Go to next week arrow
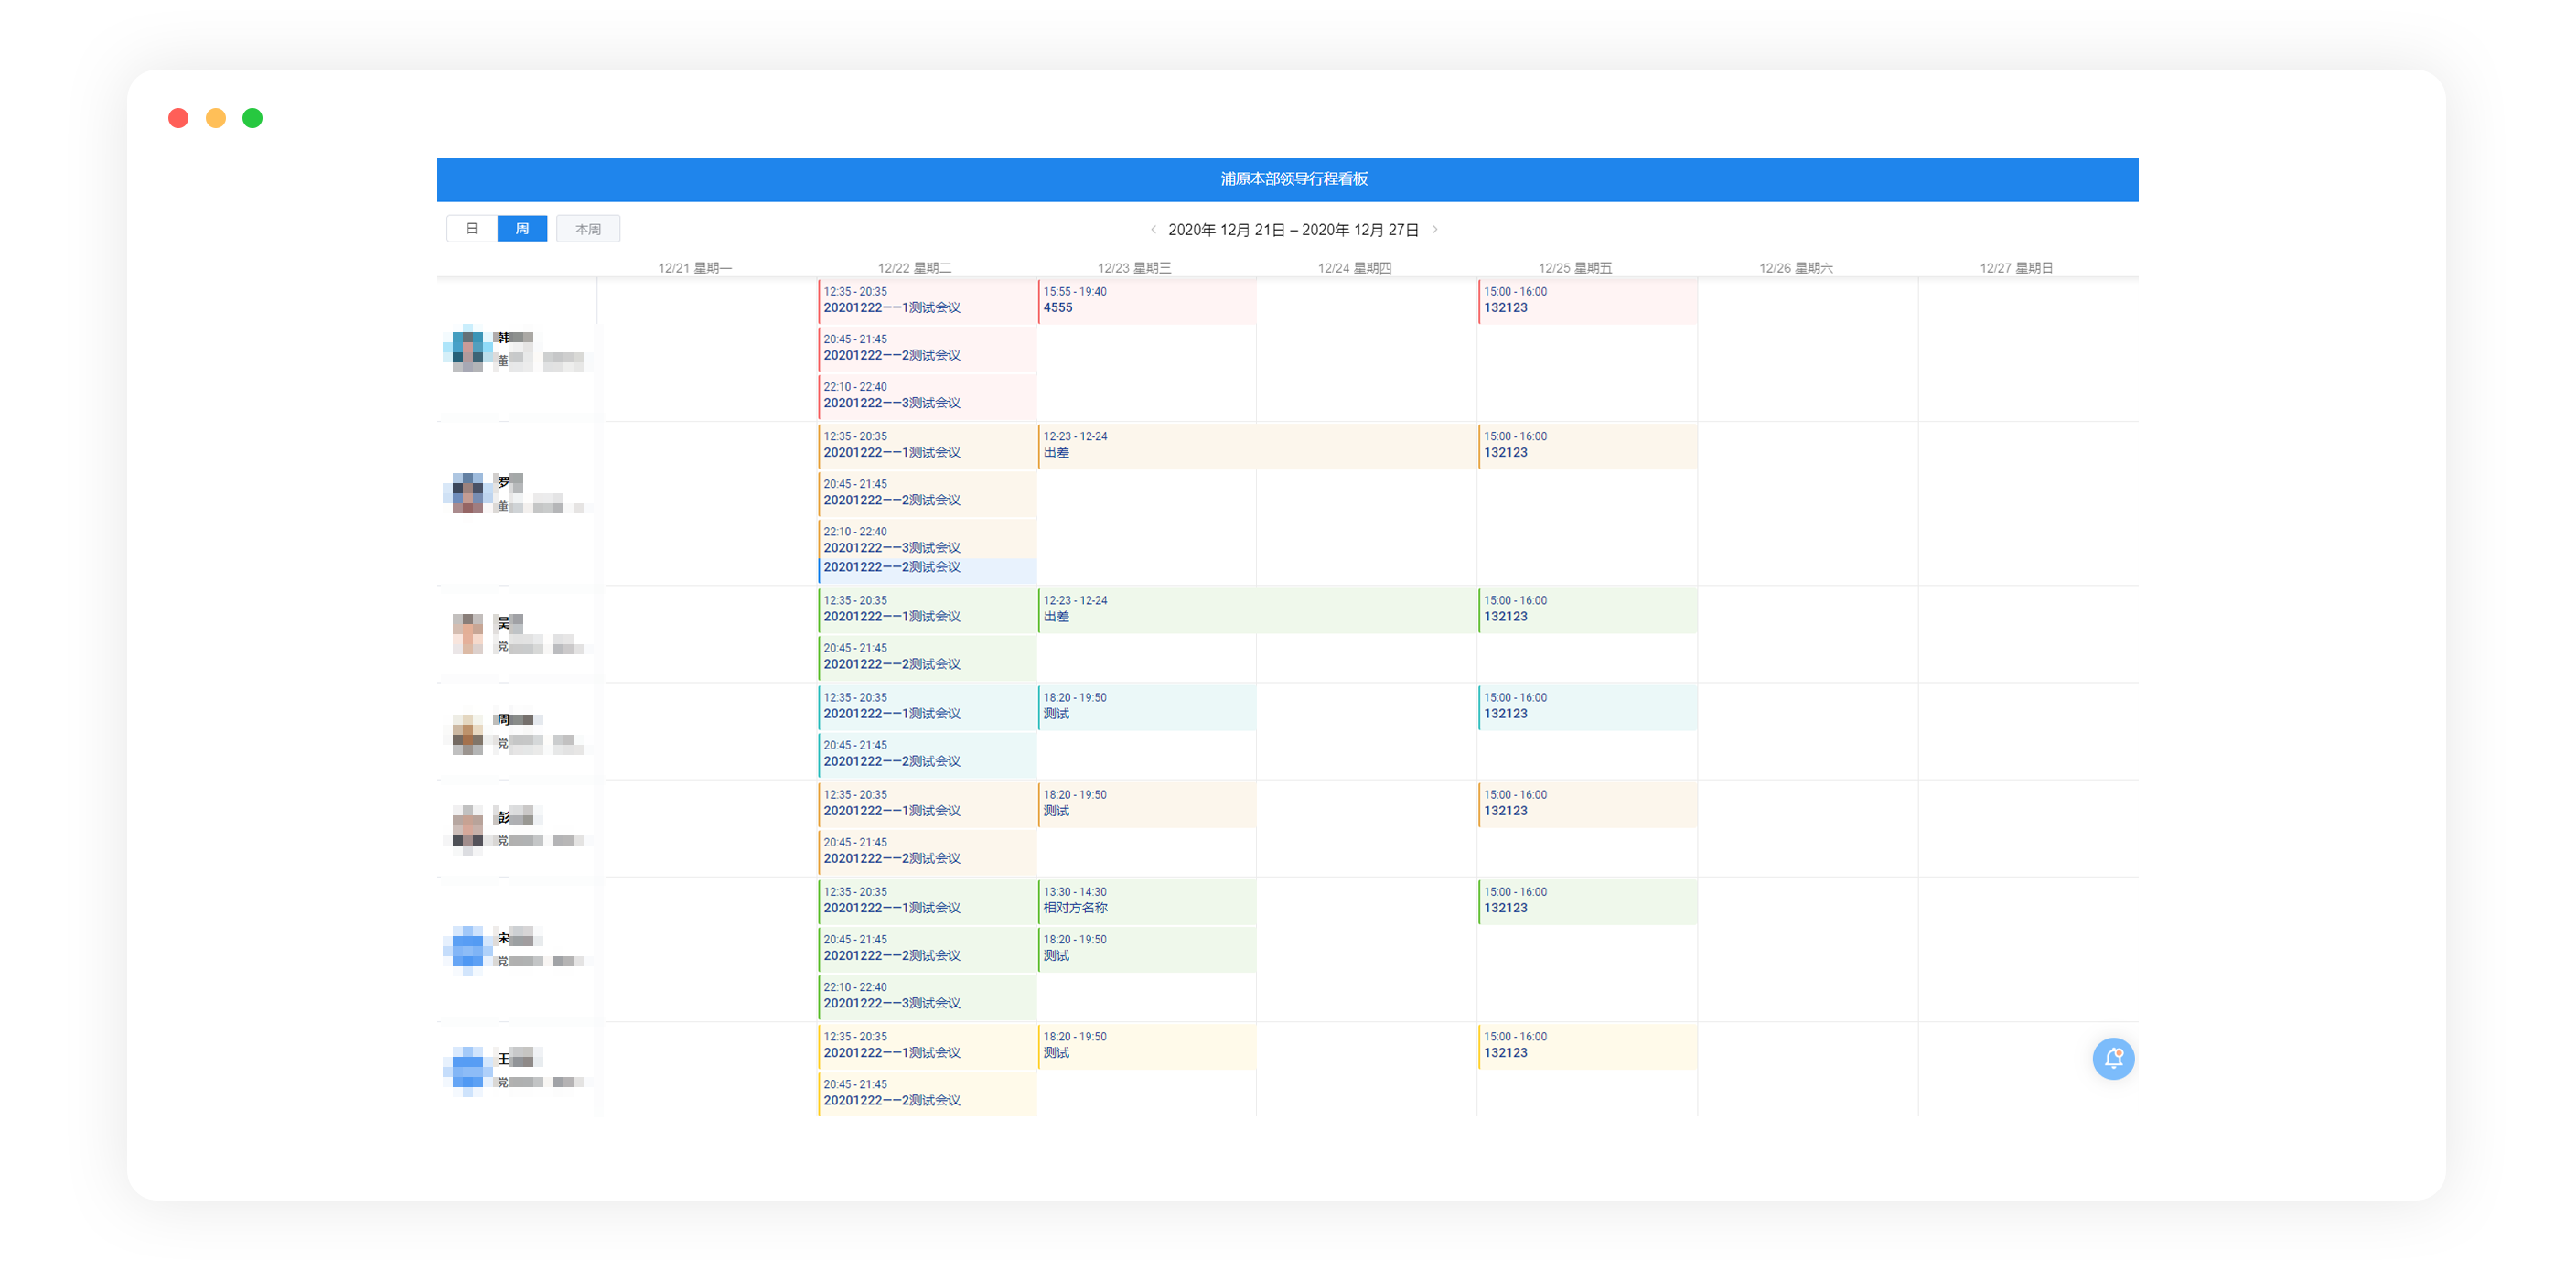This screenshot has width=2576, height=1271. [x=1435, y=229]
